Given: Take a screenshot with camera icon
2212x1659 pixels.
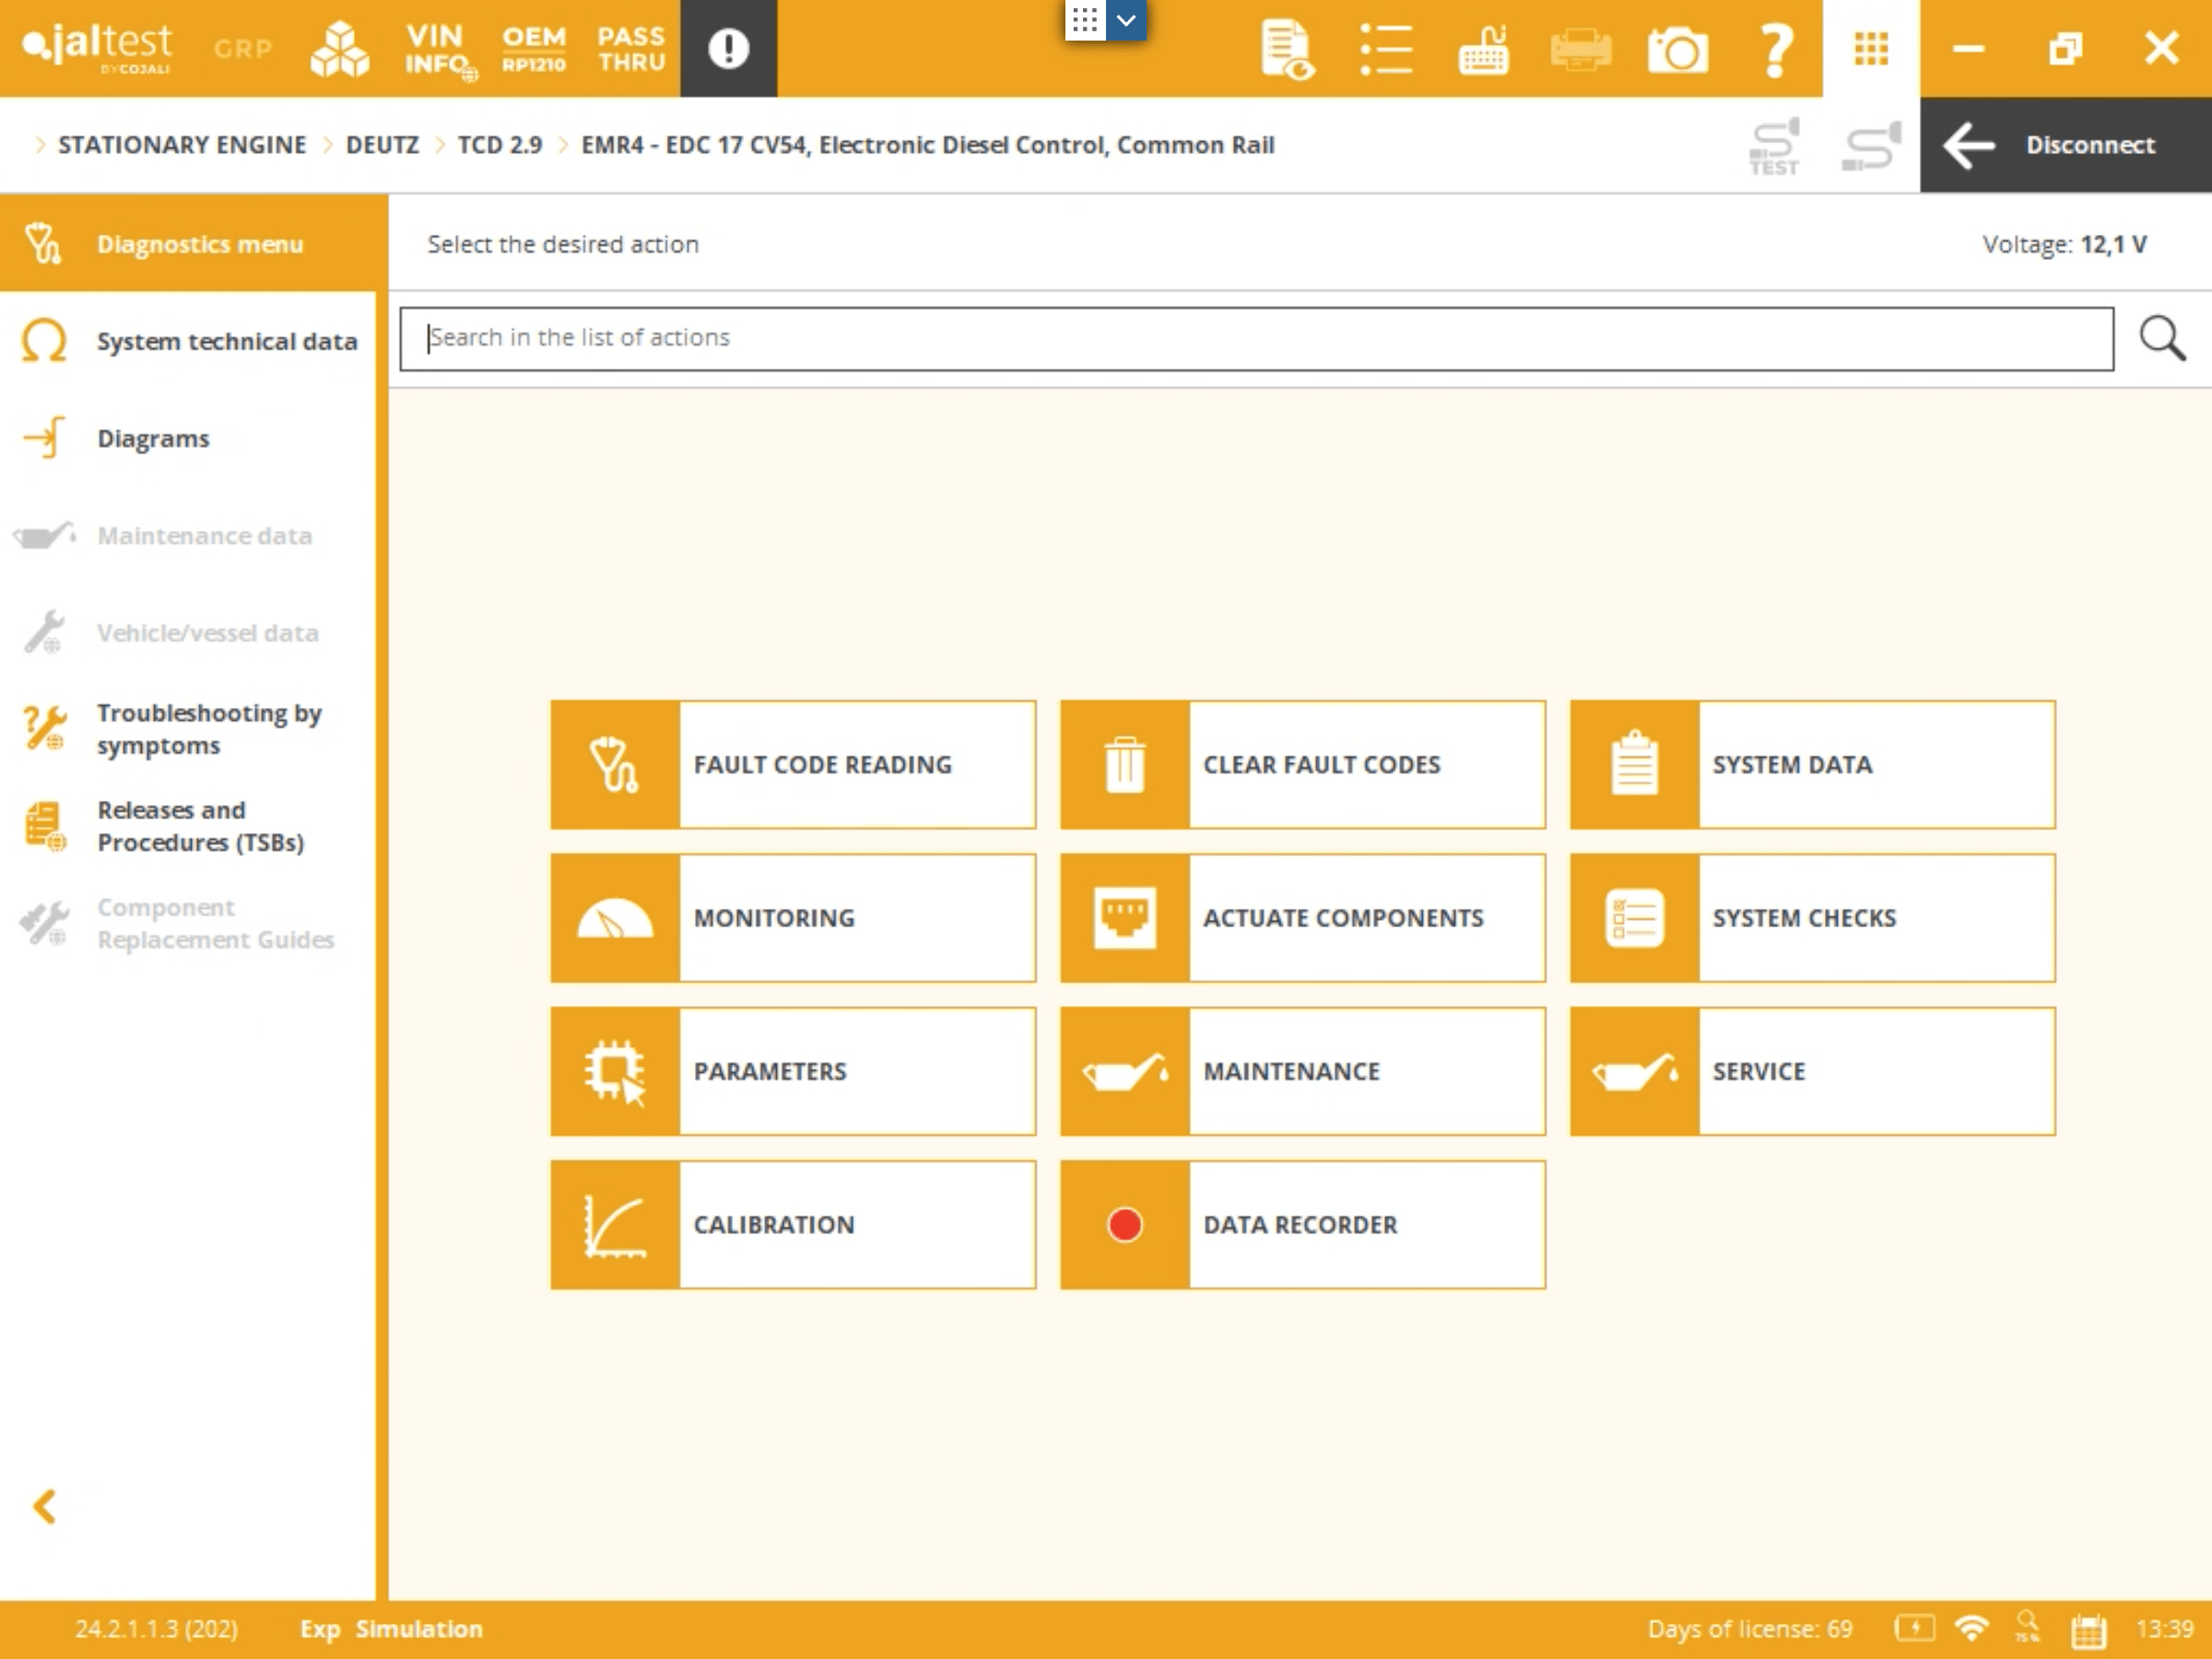Looking at the screenshot, I should point(1677,49).
